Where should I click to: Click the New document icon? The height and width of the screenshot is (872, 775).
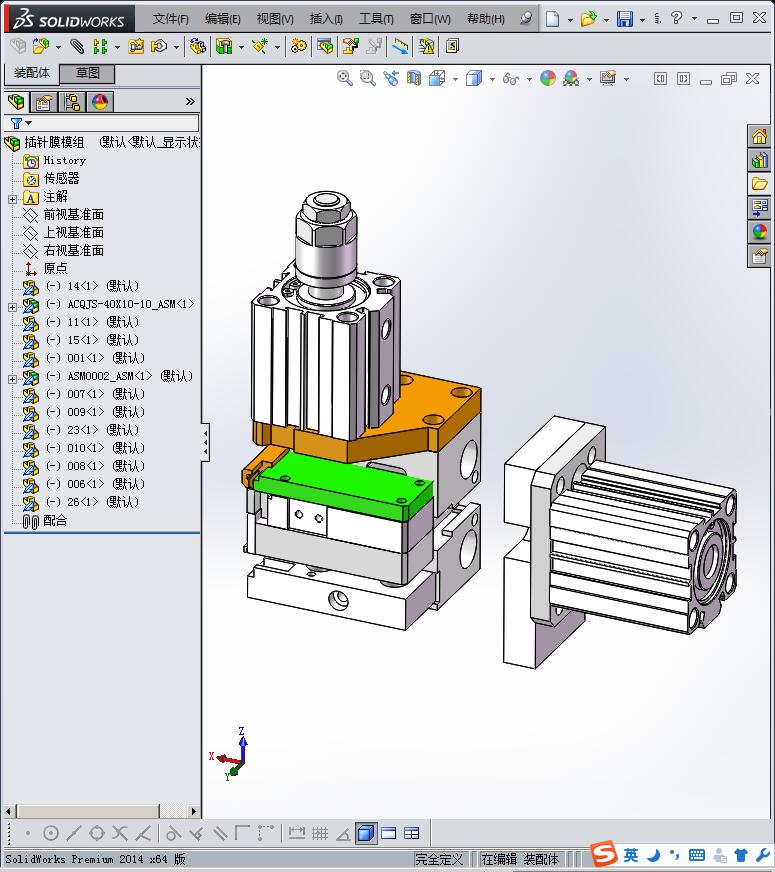coord(552,19)
